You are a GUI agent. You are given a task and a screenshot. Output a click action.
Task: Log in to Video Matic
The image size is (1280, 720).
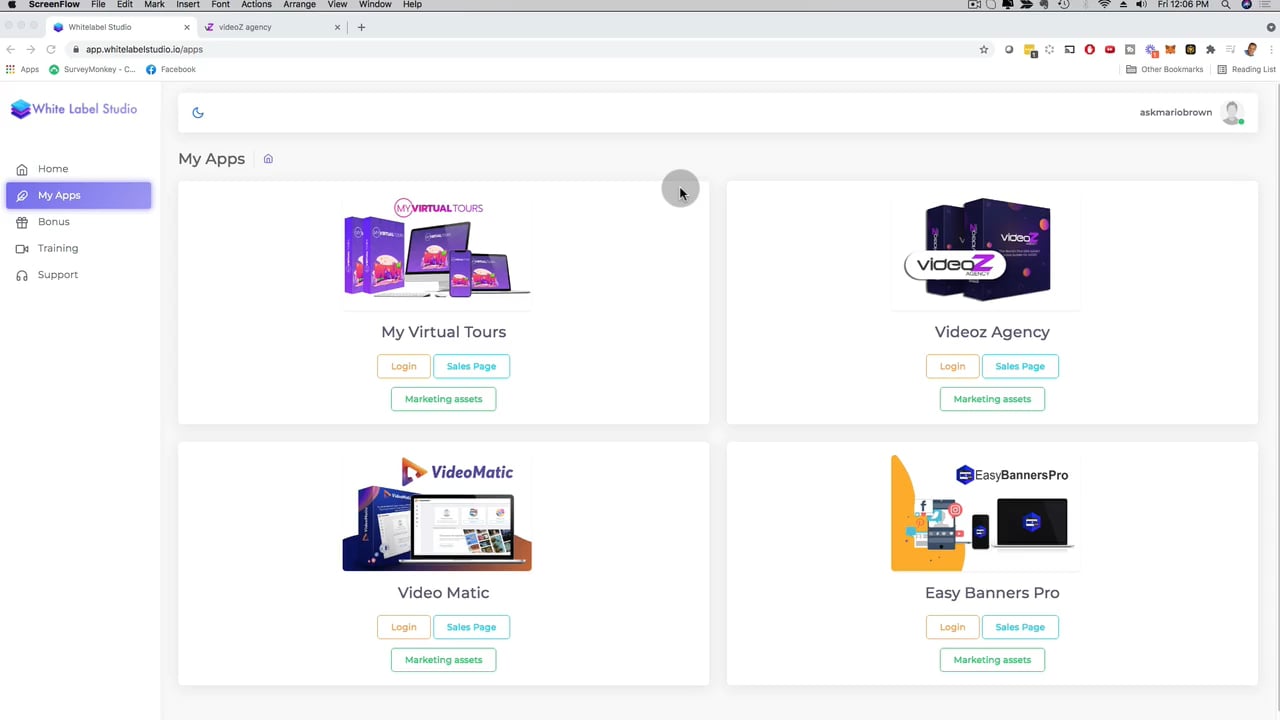pos(404,627)
